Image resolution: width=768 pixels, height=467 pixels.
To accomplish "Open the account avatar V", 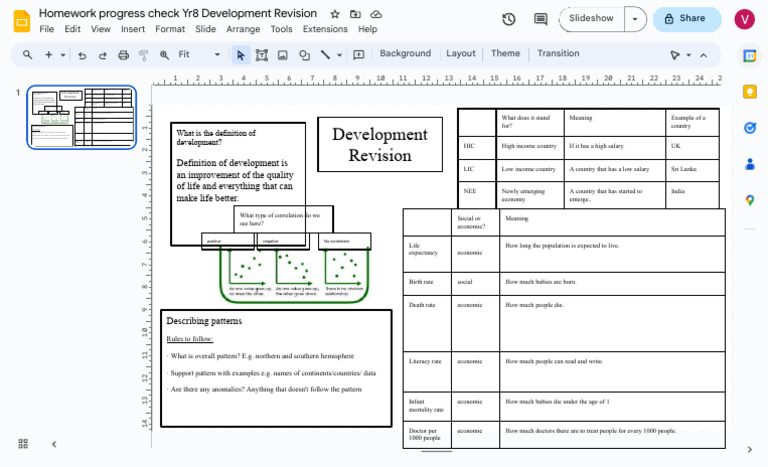I will click(744, 19).
